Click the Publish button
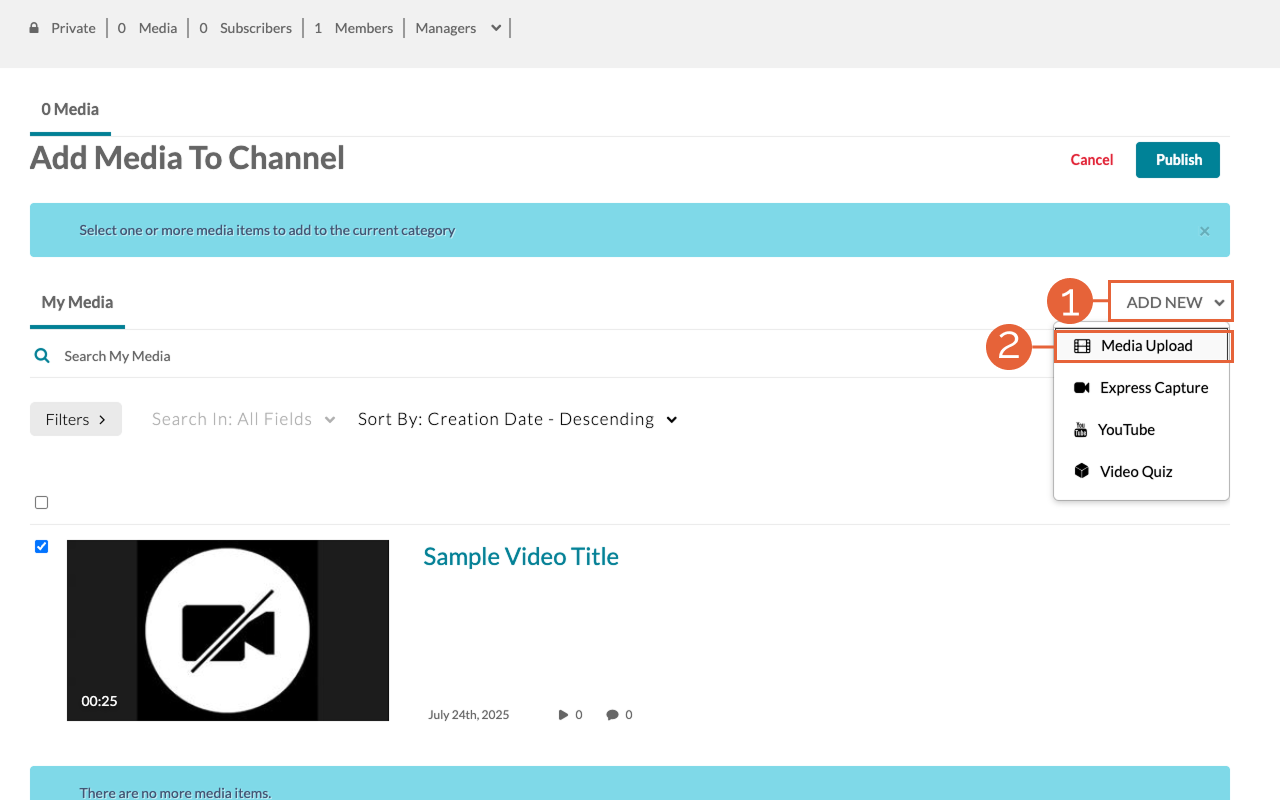Image resolution: width=1280 pixels, height=800 pixels. pyautogui.click(x=1177, y=159)
